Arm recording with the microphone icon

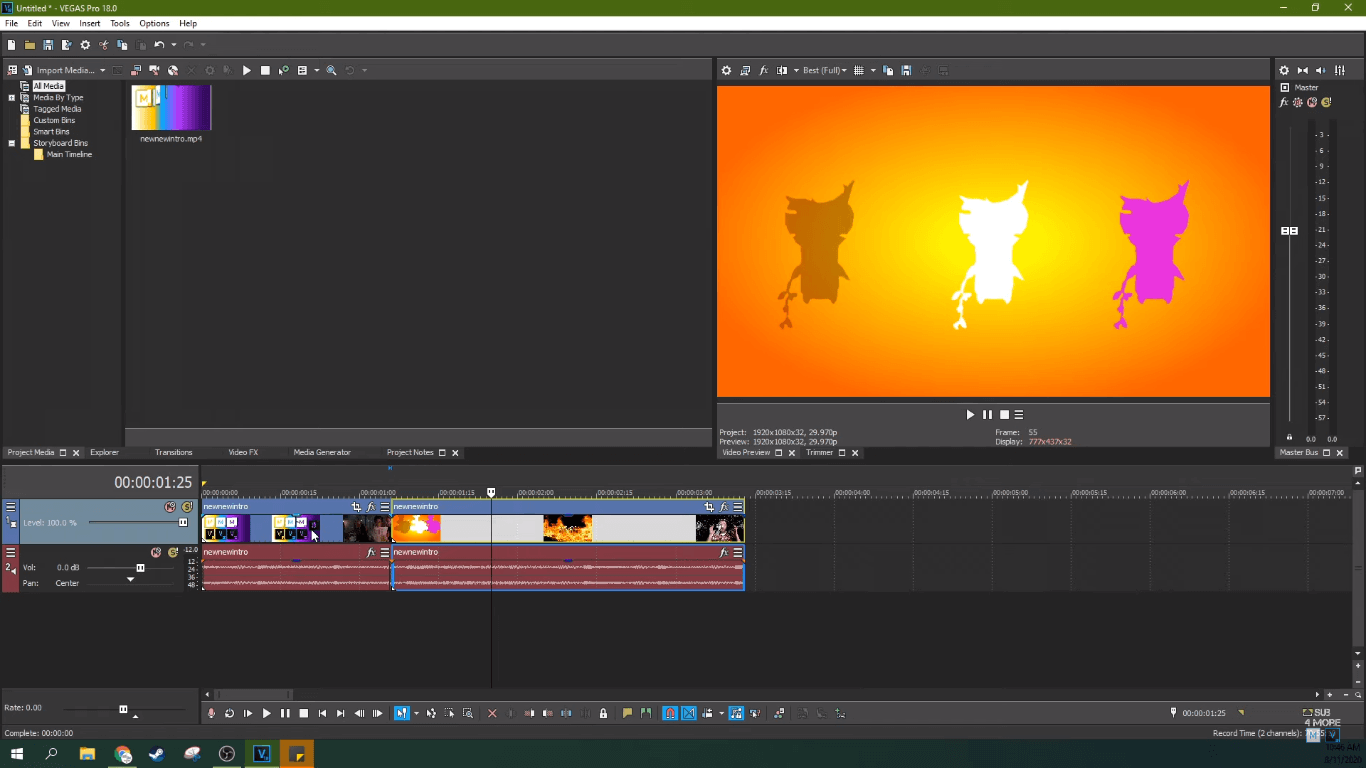[210, 713]
